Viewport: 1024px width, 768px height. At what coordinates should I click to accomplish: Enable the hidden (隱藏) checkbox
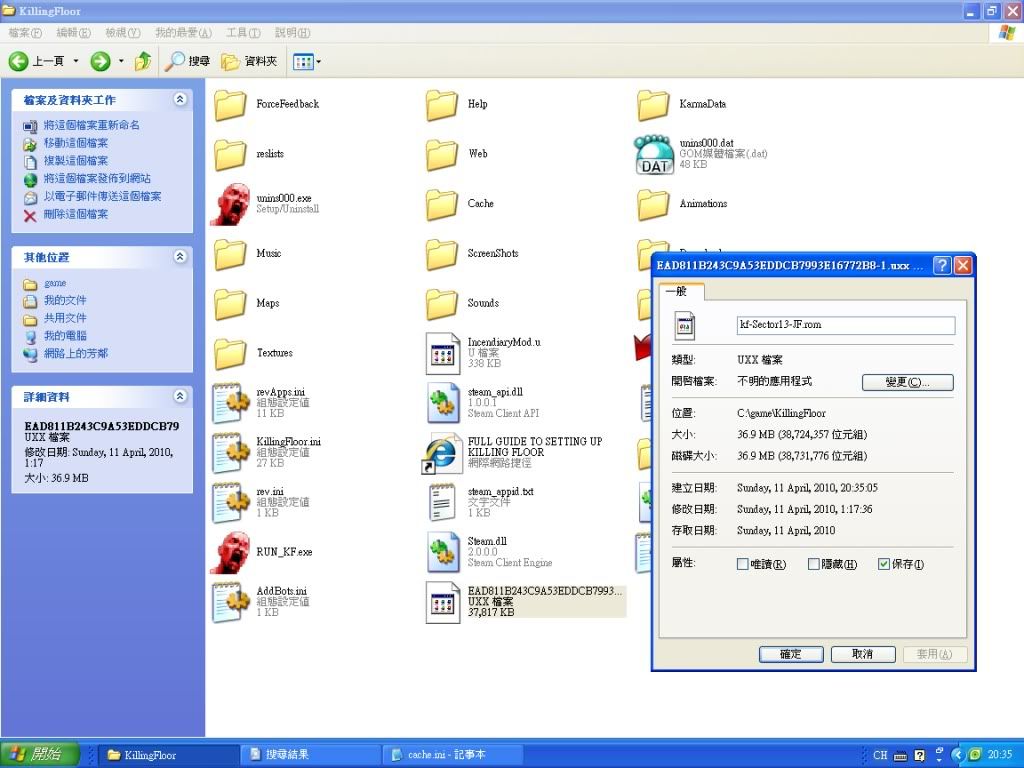pos(814,564)
